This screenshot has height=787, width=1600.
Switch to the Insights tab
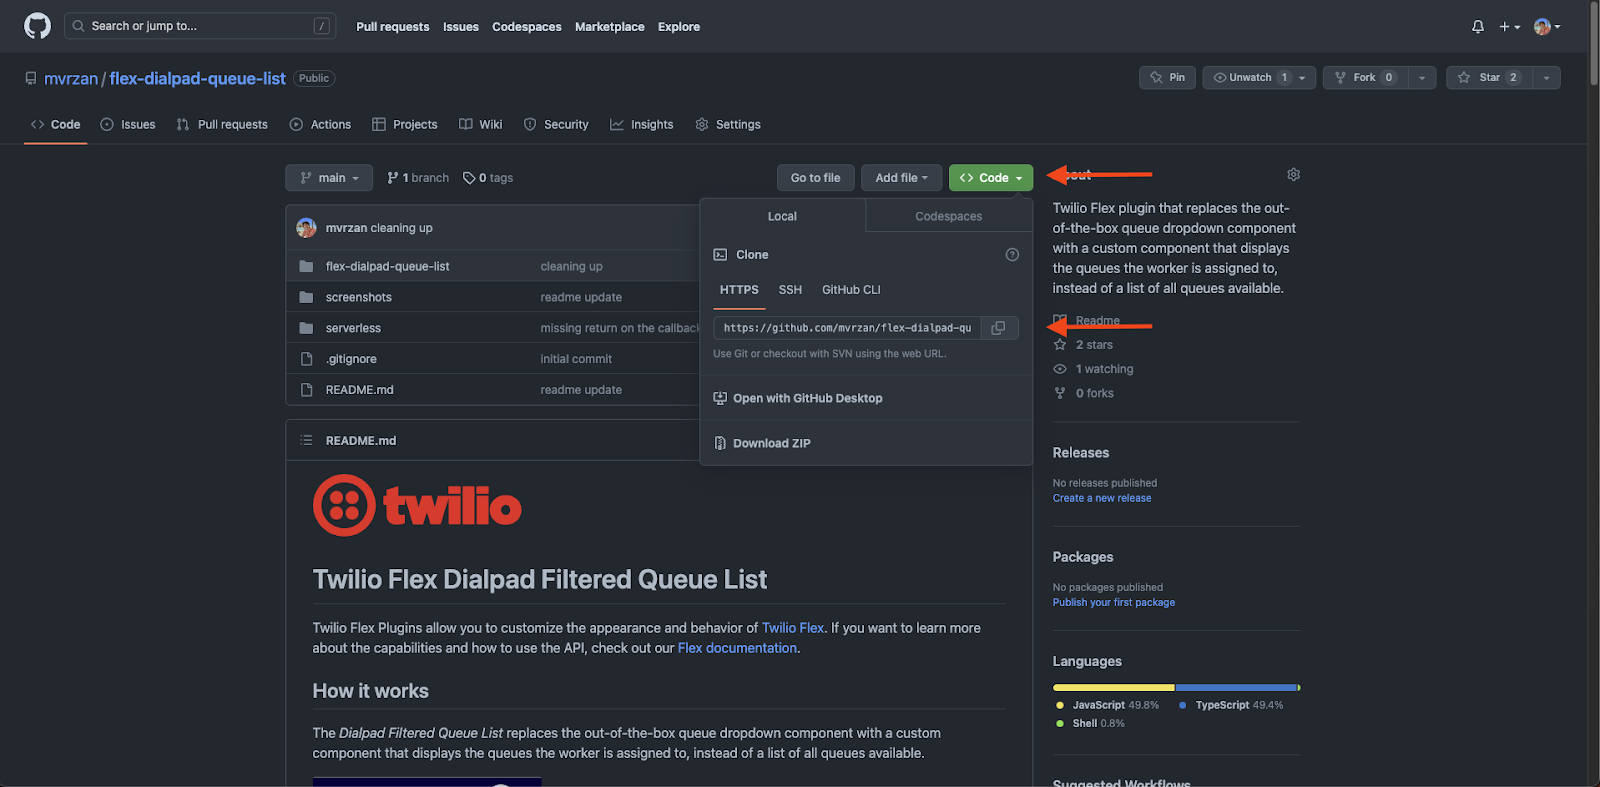(642, 124)
